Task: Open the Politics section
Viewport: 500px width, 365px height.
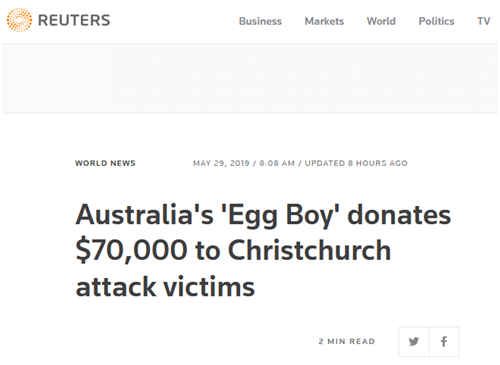Action: 436,21
